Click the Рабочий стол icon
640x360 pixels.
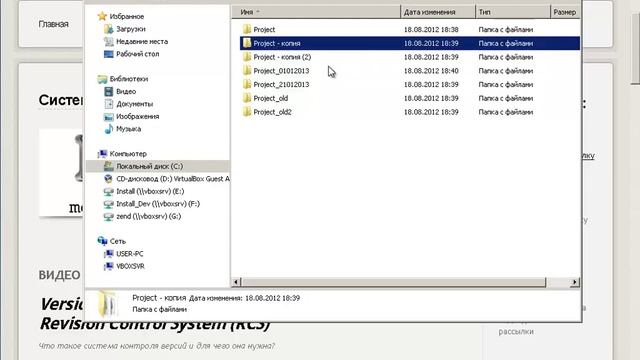pyautogui.click(x=109, y=54)
